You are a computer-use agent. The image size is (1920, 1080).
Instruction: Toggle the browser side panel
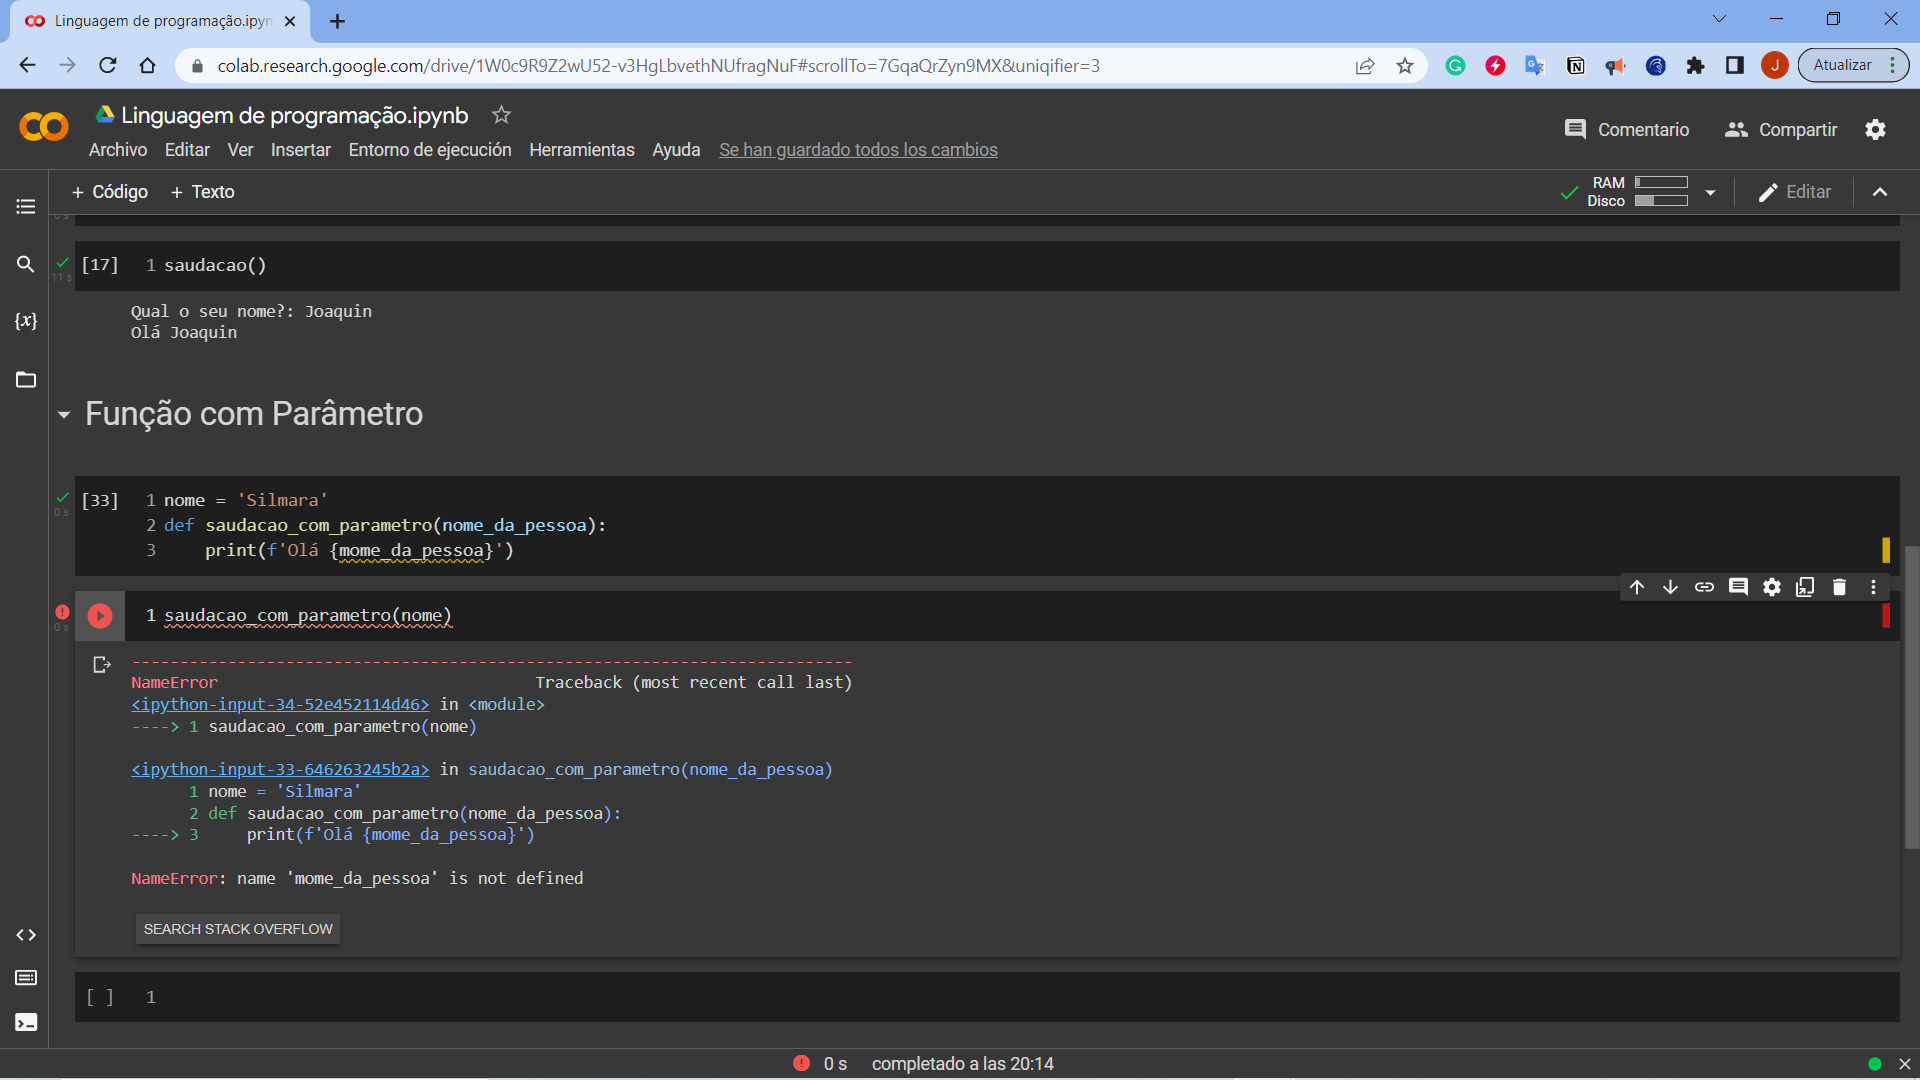point(1735,66)
